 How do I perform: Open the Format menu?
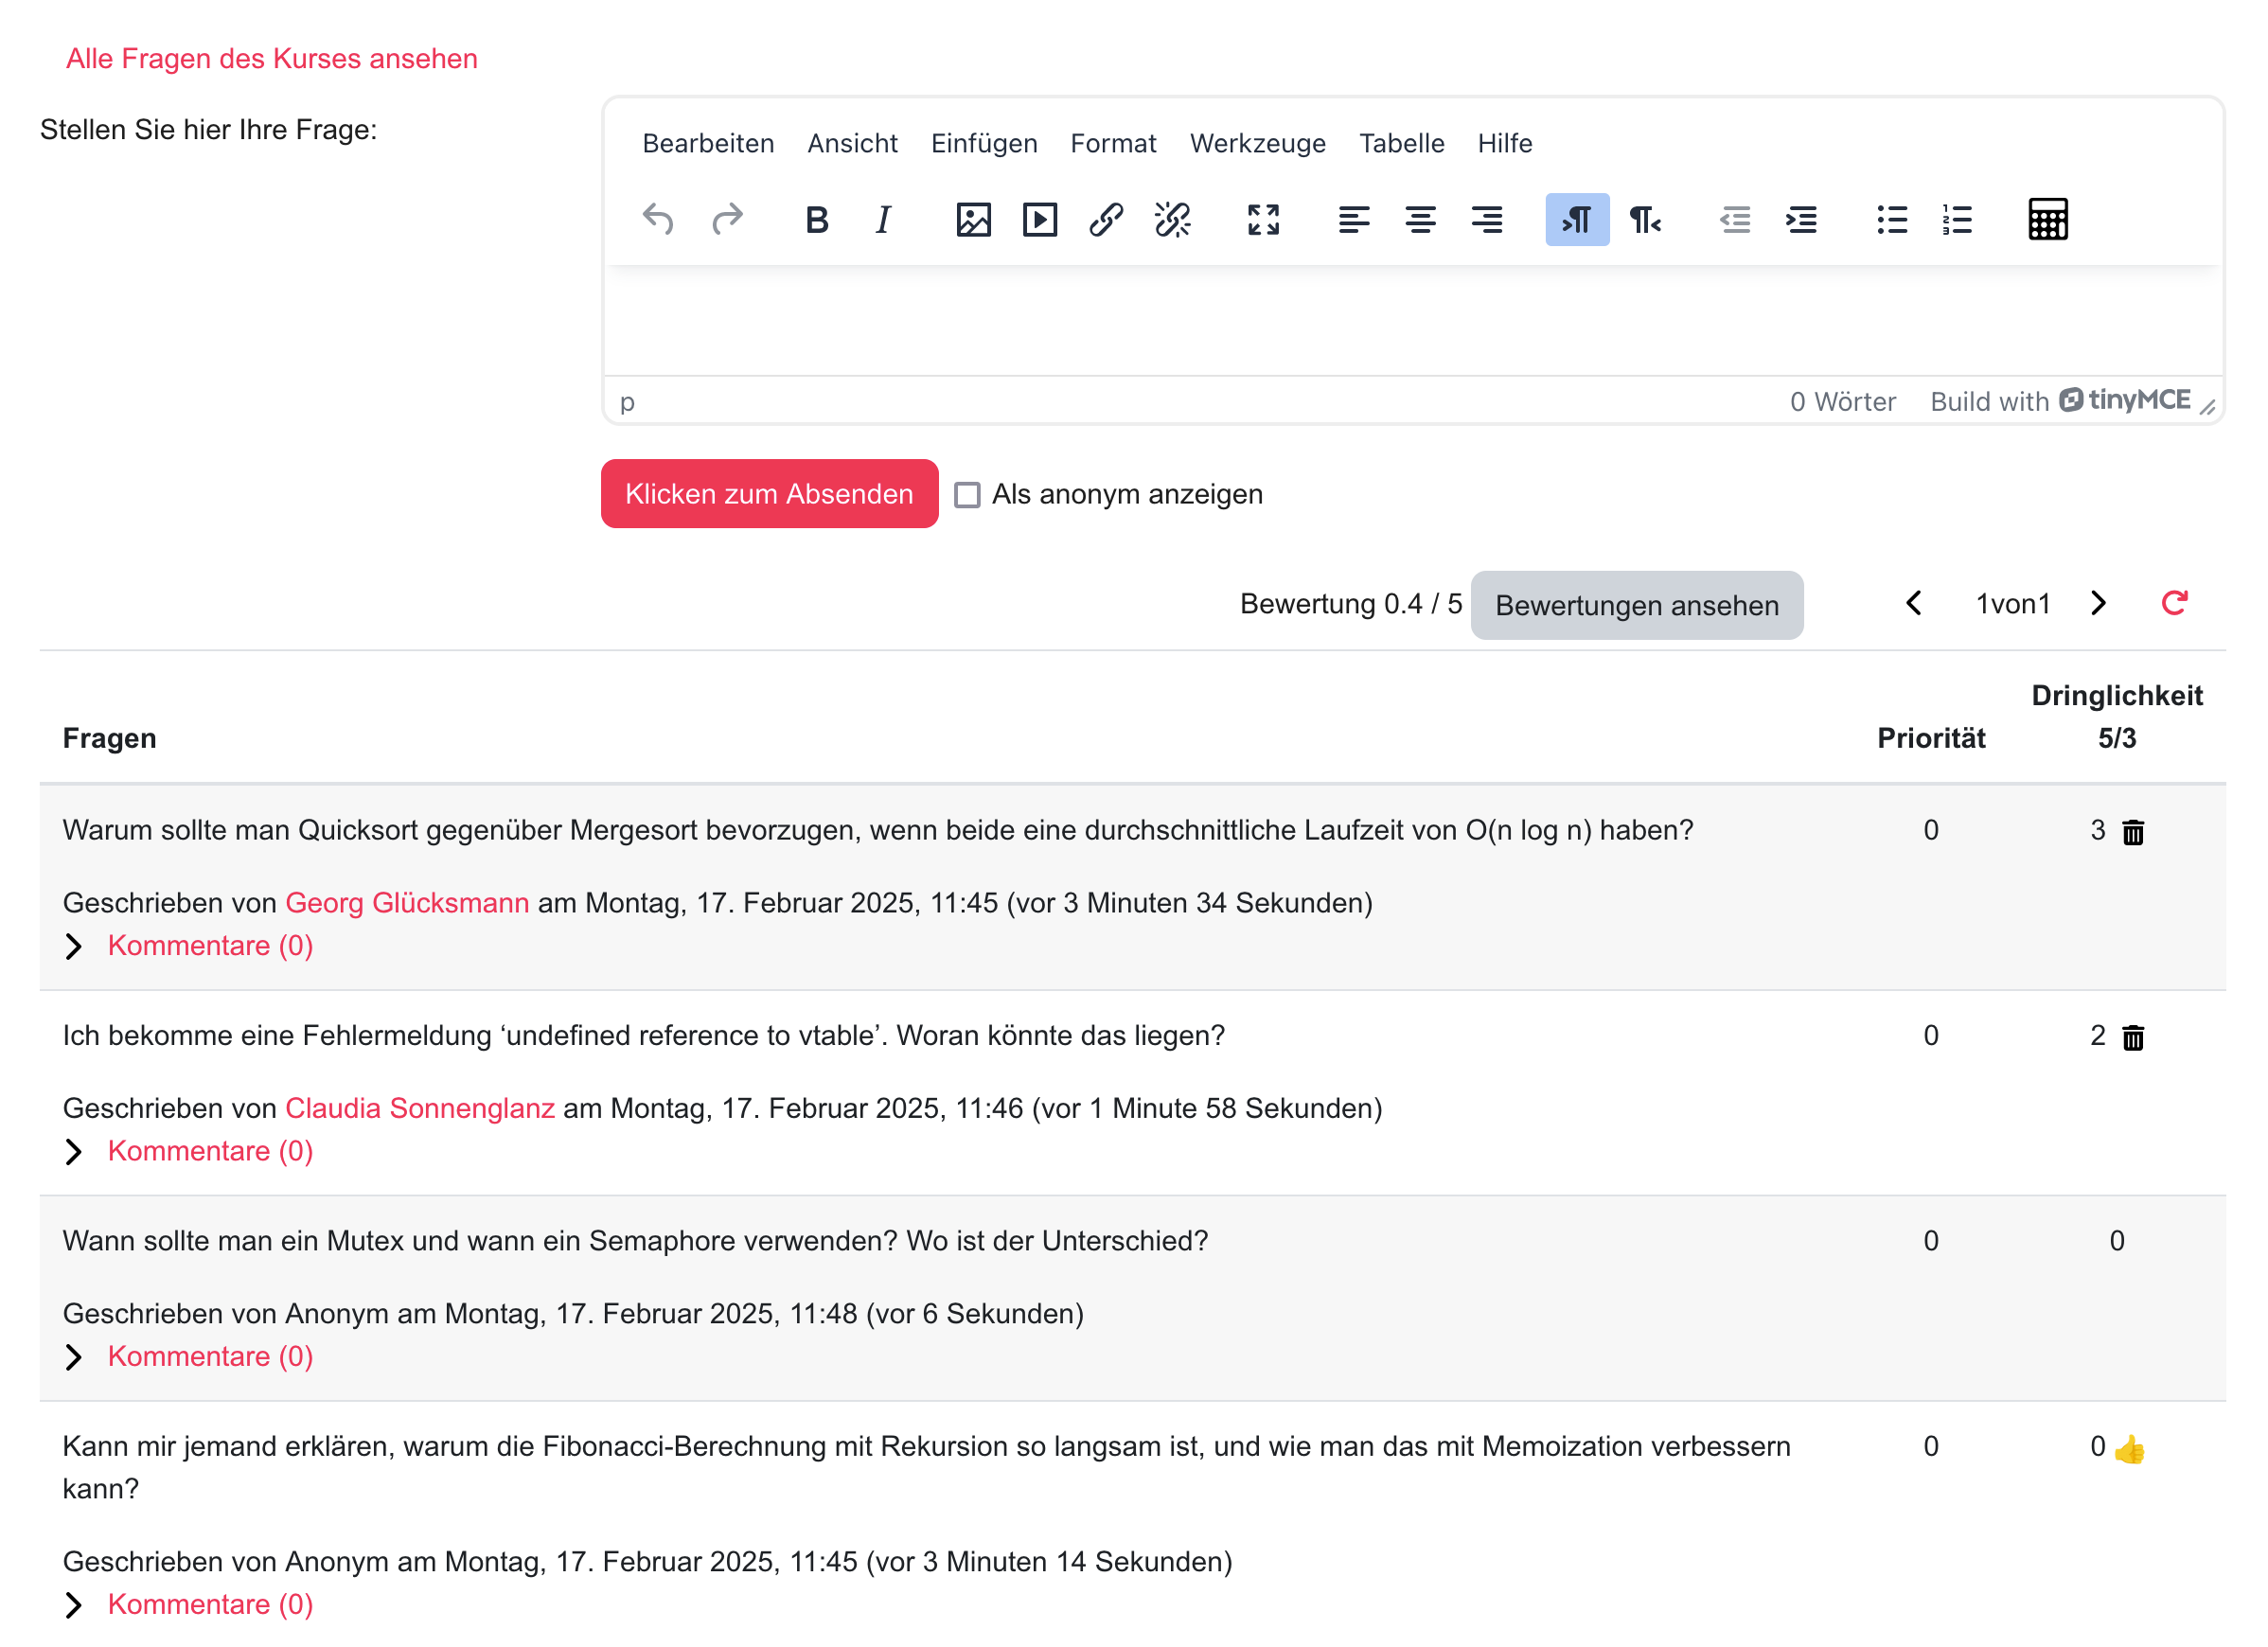point(1112,143)
